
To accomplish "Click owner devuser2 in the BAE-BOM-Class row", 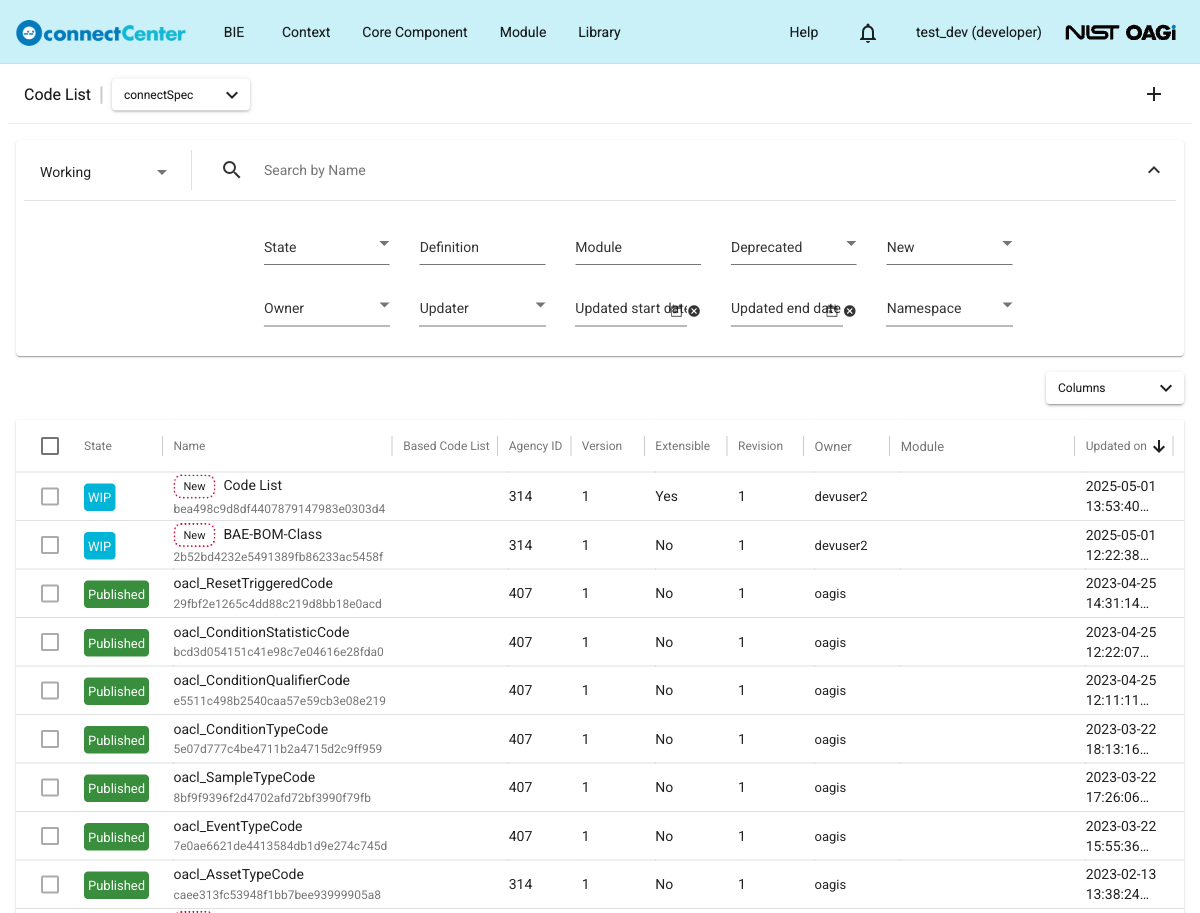I will [841, 545].
